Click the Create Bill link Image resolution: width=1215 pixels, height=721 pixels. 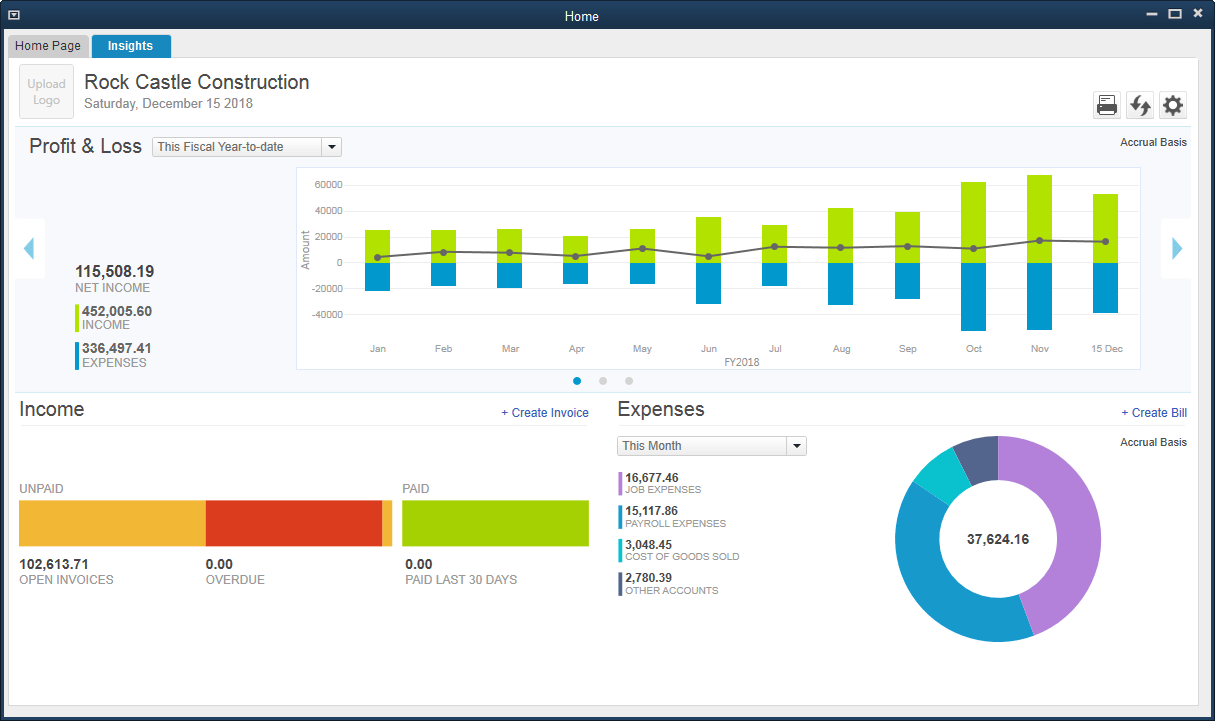pyautogui.click(x=1154, y=412)
